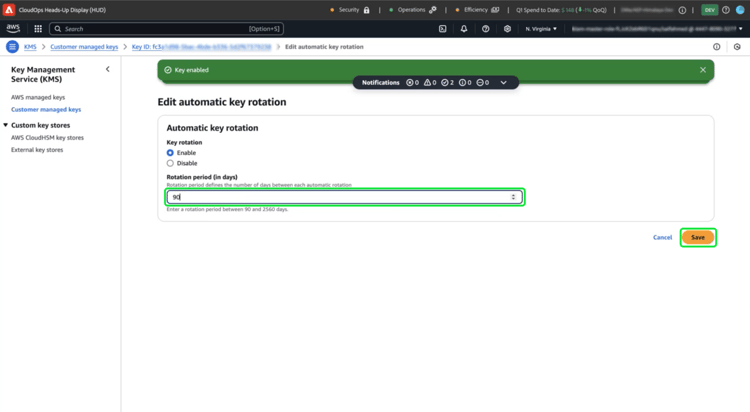
Task: Click the Efficiency money icon
Action: click(x=495, y=10)
